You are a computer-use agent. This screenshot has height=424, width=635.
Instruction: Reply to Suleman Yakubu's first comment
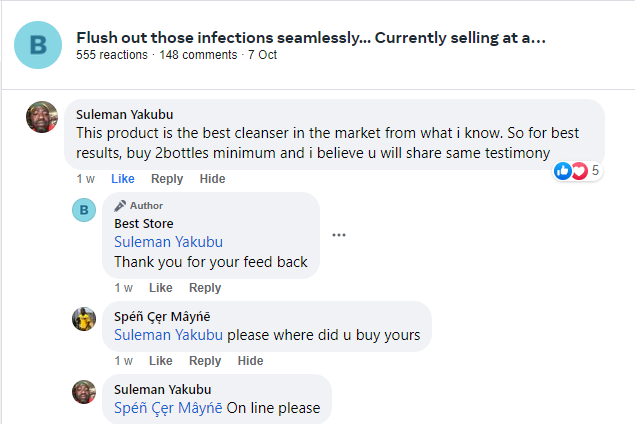click(167, 179)
